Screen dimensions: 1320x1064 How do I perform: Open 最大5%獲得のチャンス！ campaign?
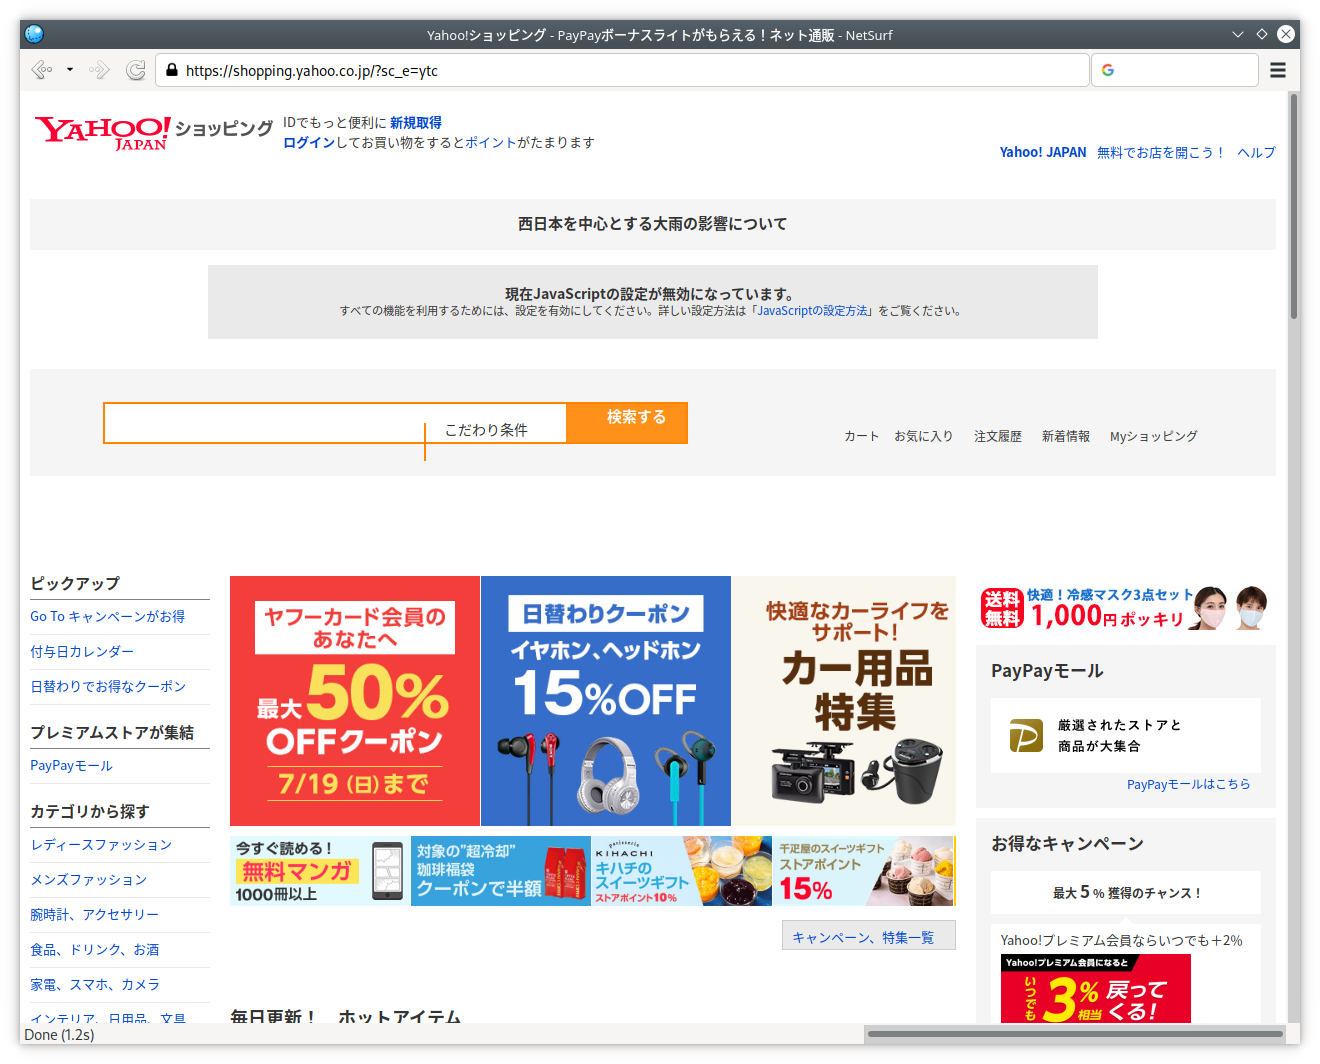click(1126, 893)
